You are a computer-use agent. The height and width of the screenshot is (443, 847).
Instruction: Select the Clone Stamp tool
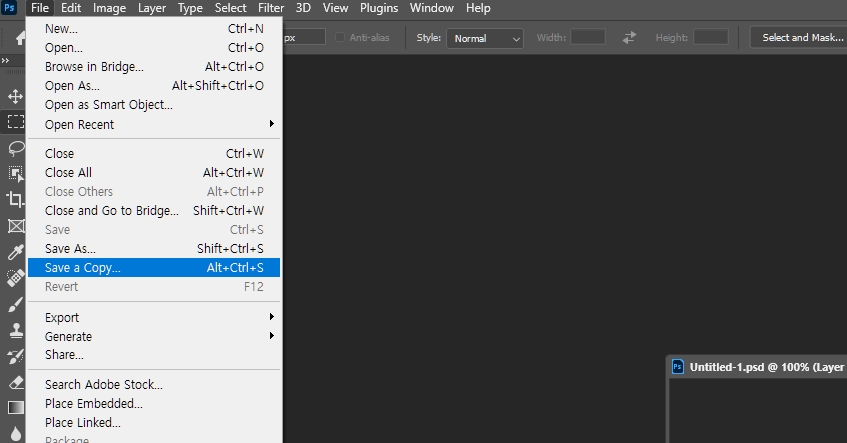coord(15,330)
